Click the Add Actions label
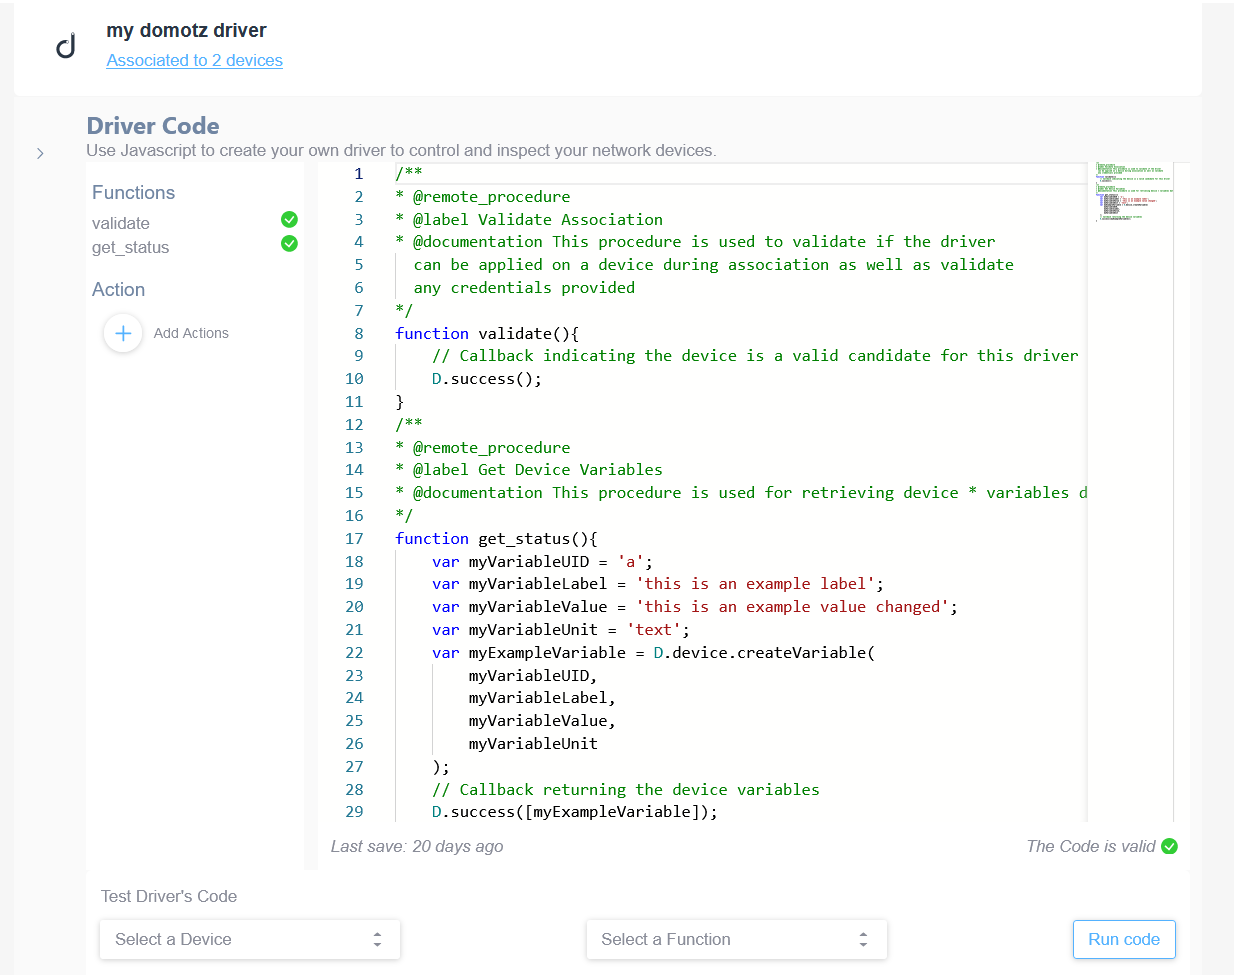This screenshot has width=1234, height=975. [x=191, y=333]
